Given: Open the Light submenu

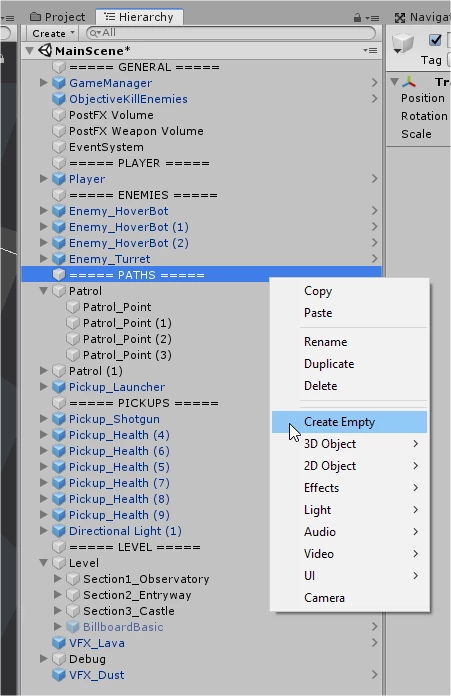Looking at the screenshot, I should click(x=349, y=510).
